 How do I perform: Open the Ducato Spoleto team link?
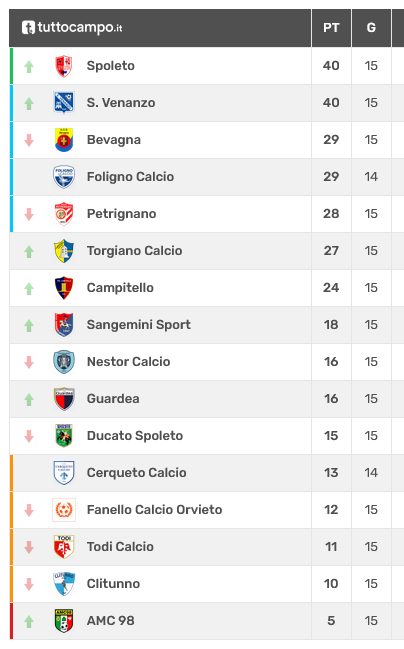tap(135, 436)
